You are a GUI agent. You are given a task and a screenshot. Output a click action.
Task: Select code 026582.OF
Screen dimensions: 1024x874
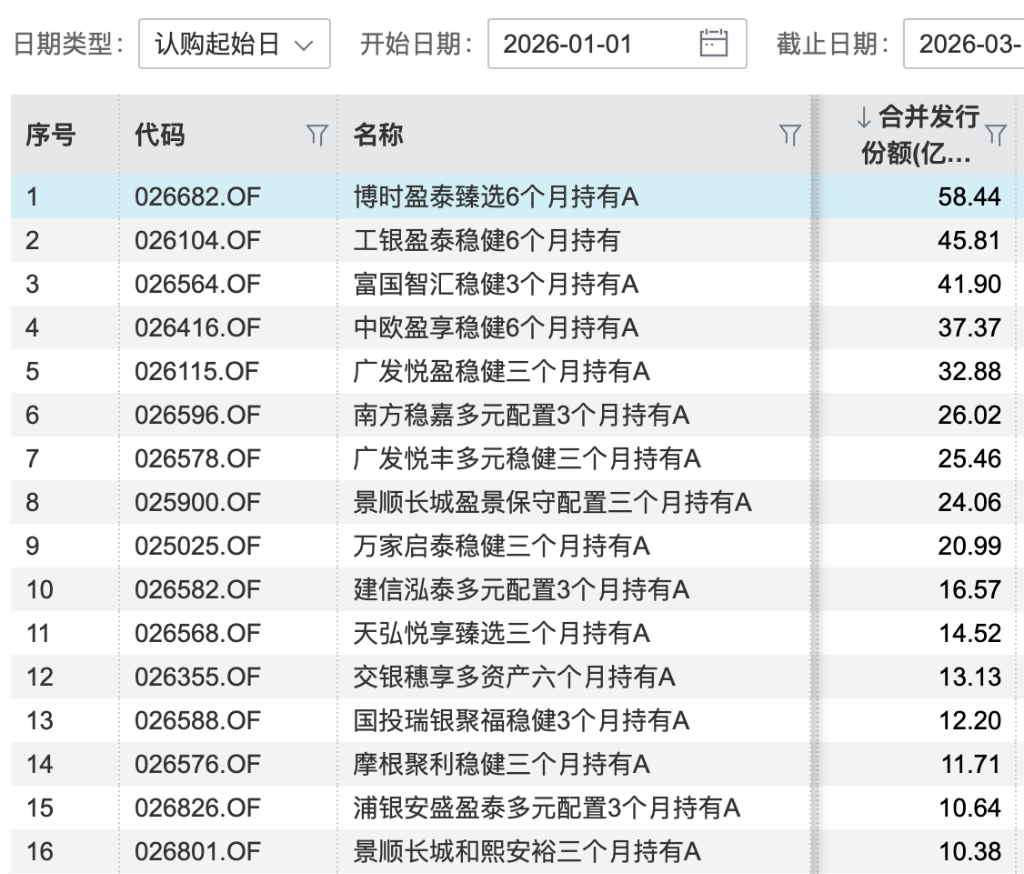tap(197, 591)
